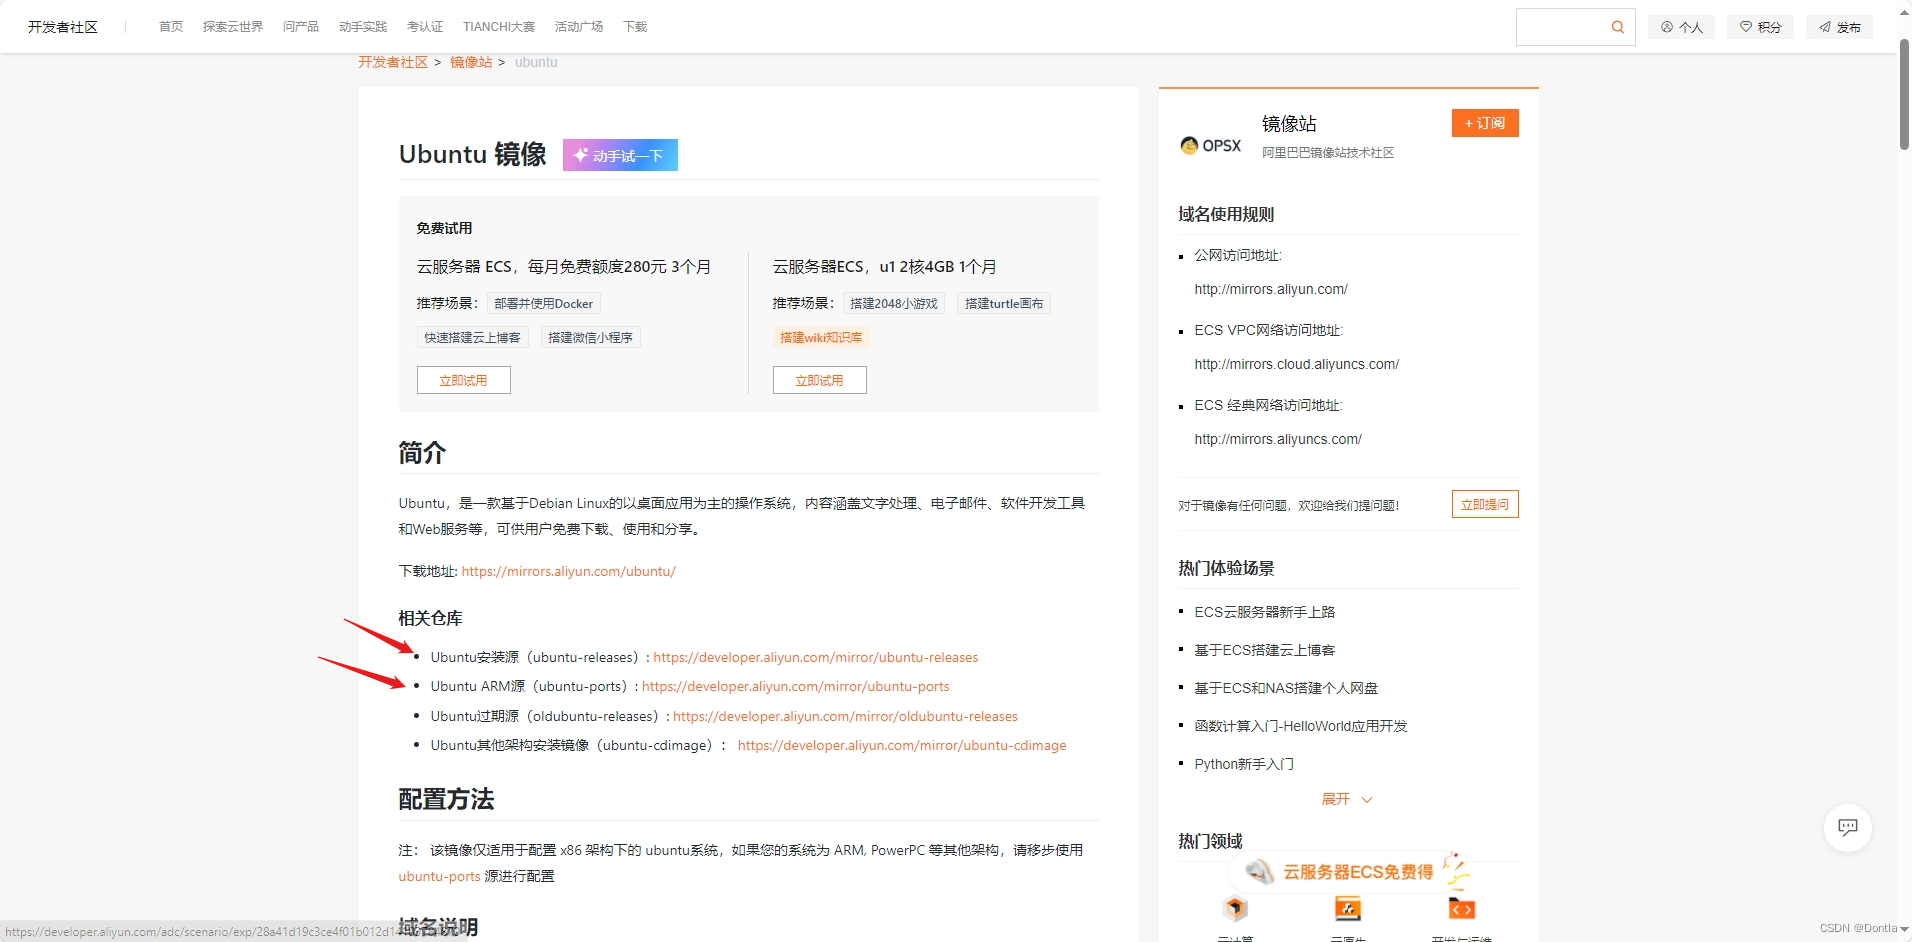Viewport: 1912px width, 942px height.
Task: Open the 探索云世界 menu item
Action: pos(232,27)
